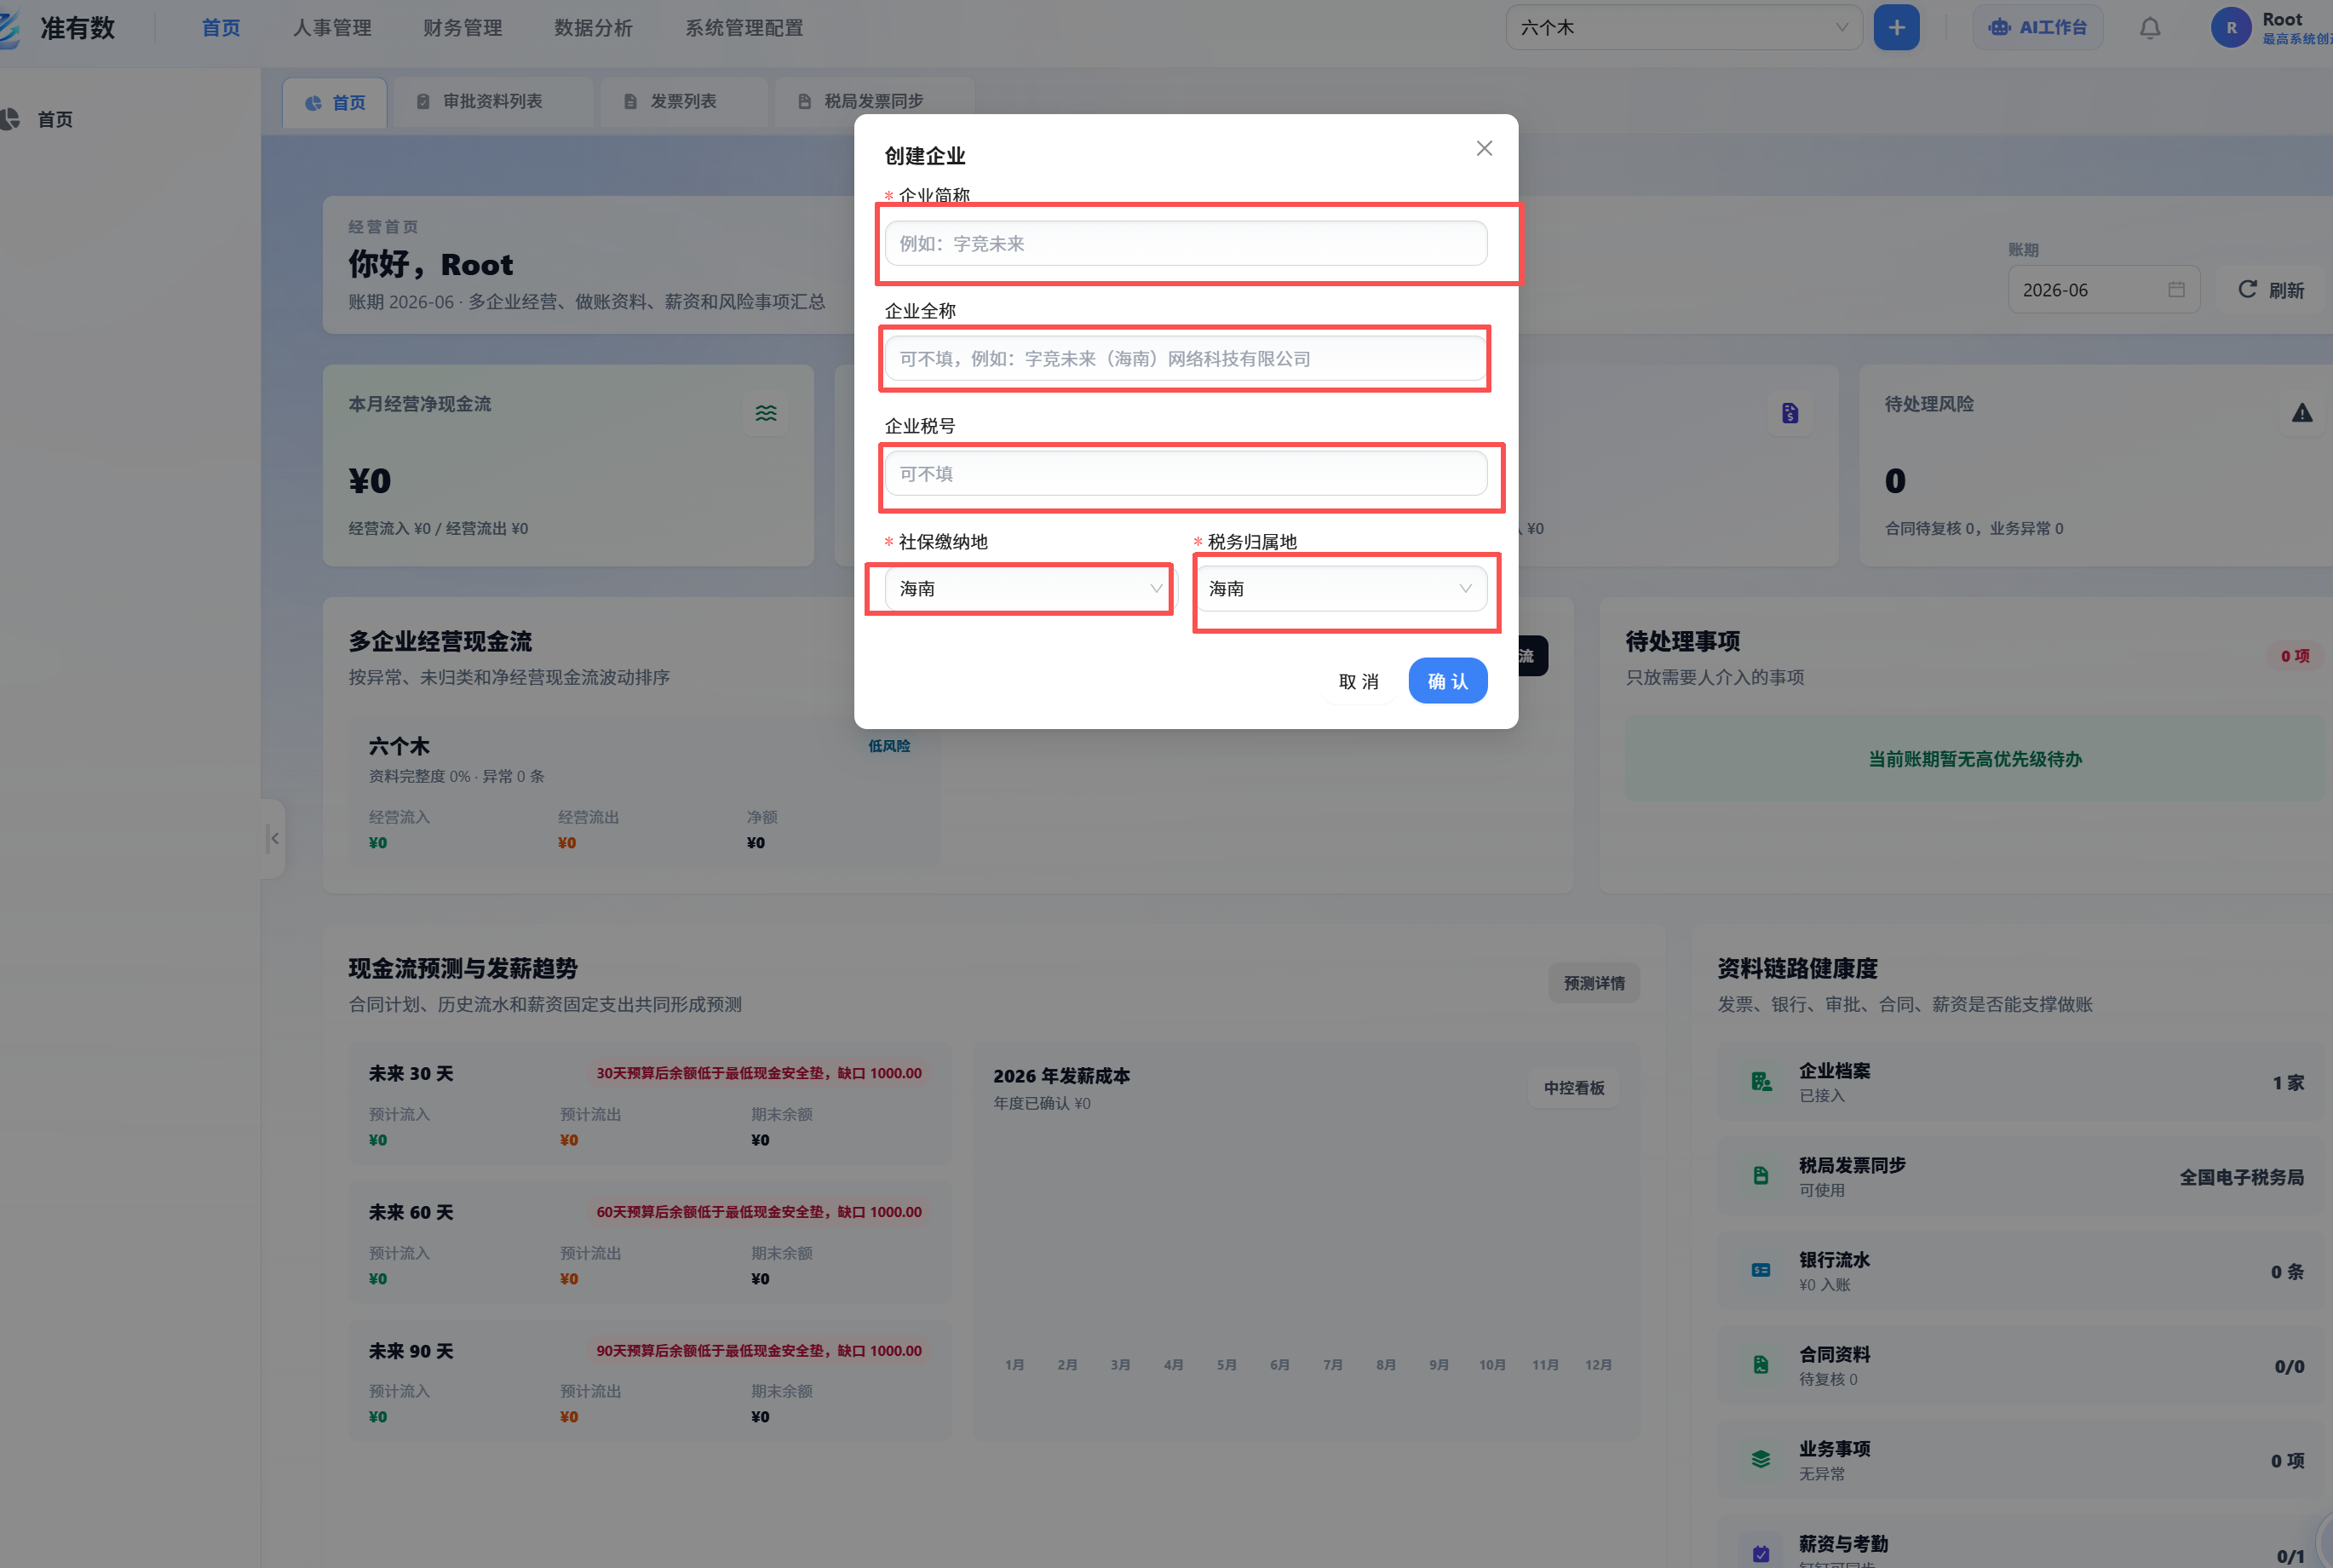2333x1568 pixels.
Task: Click the robot icon in AI工作台
Action: click(x=1999, y=28)
